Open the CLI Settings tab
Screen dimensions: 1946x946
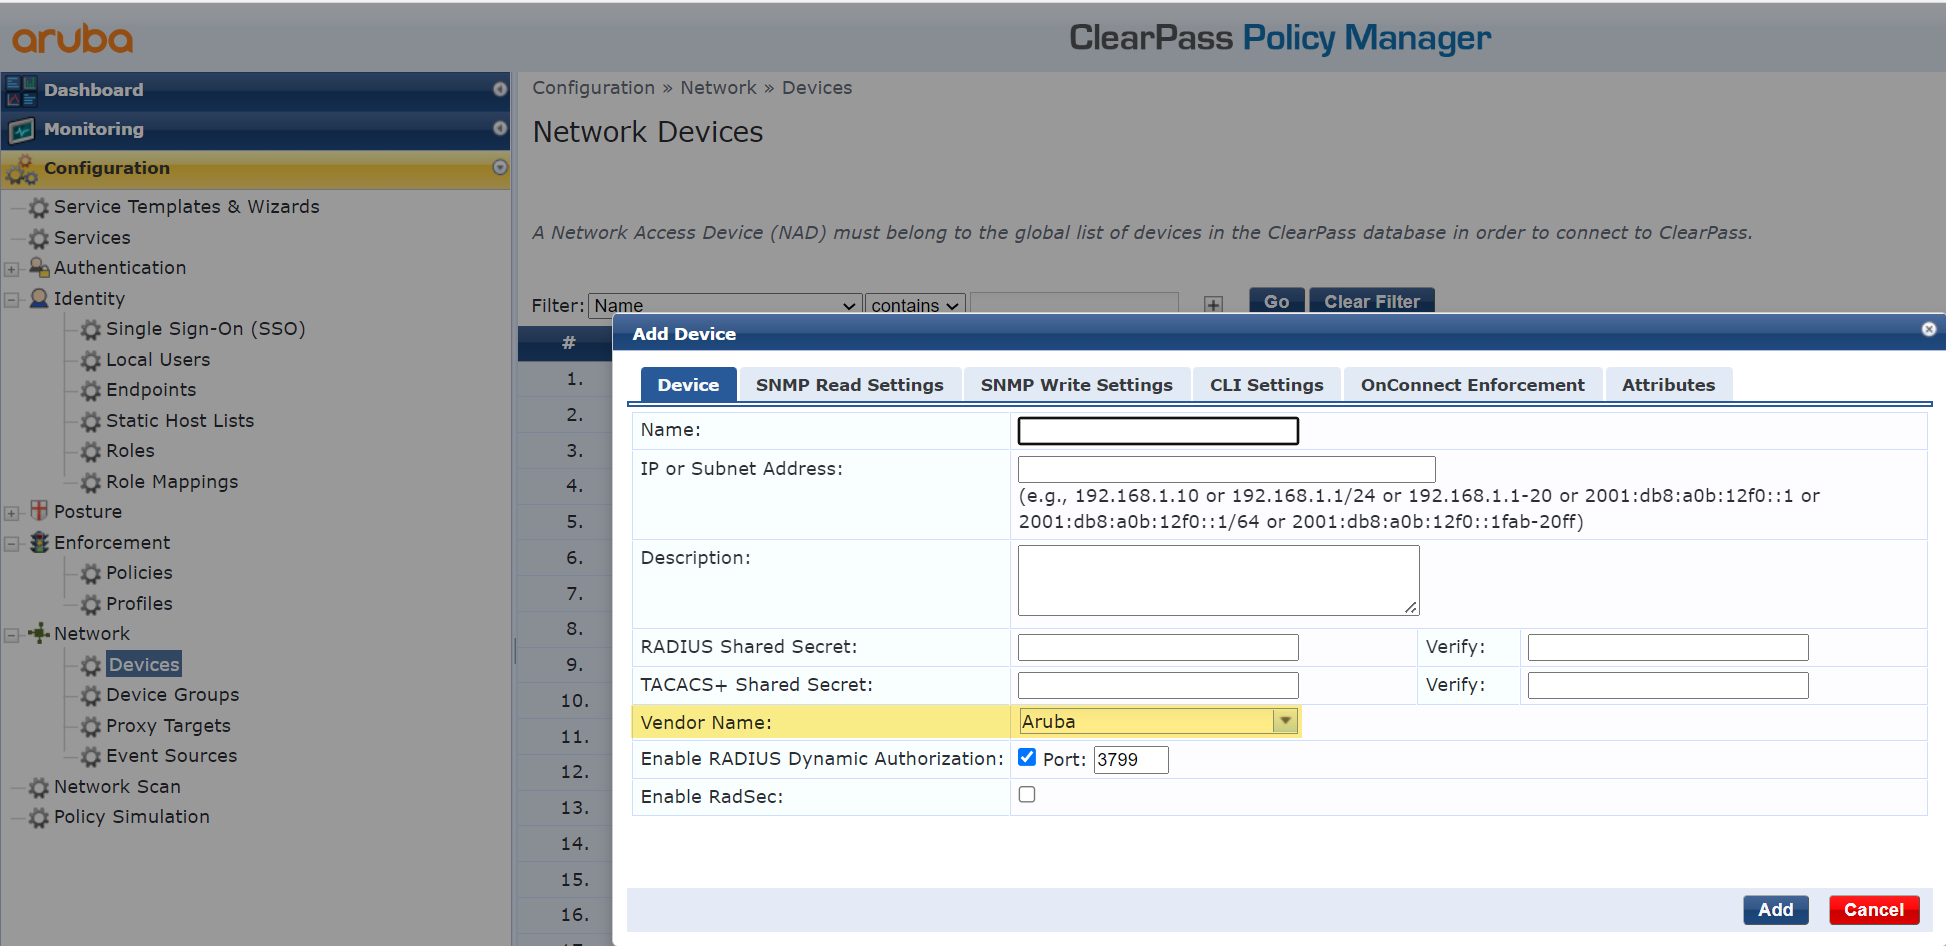click(x=1266, y=385)
